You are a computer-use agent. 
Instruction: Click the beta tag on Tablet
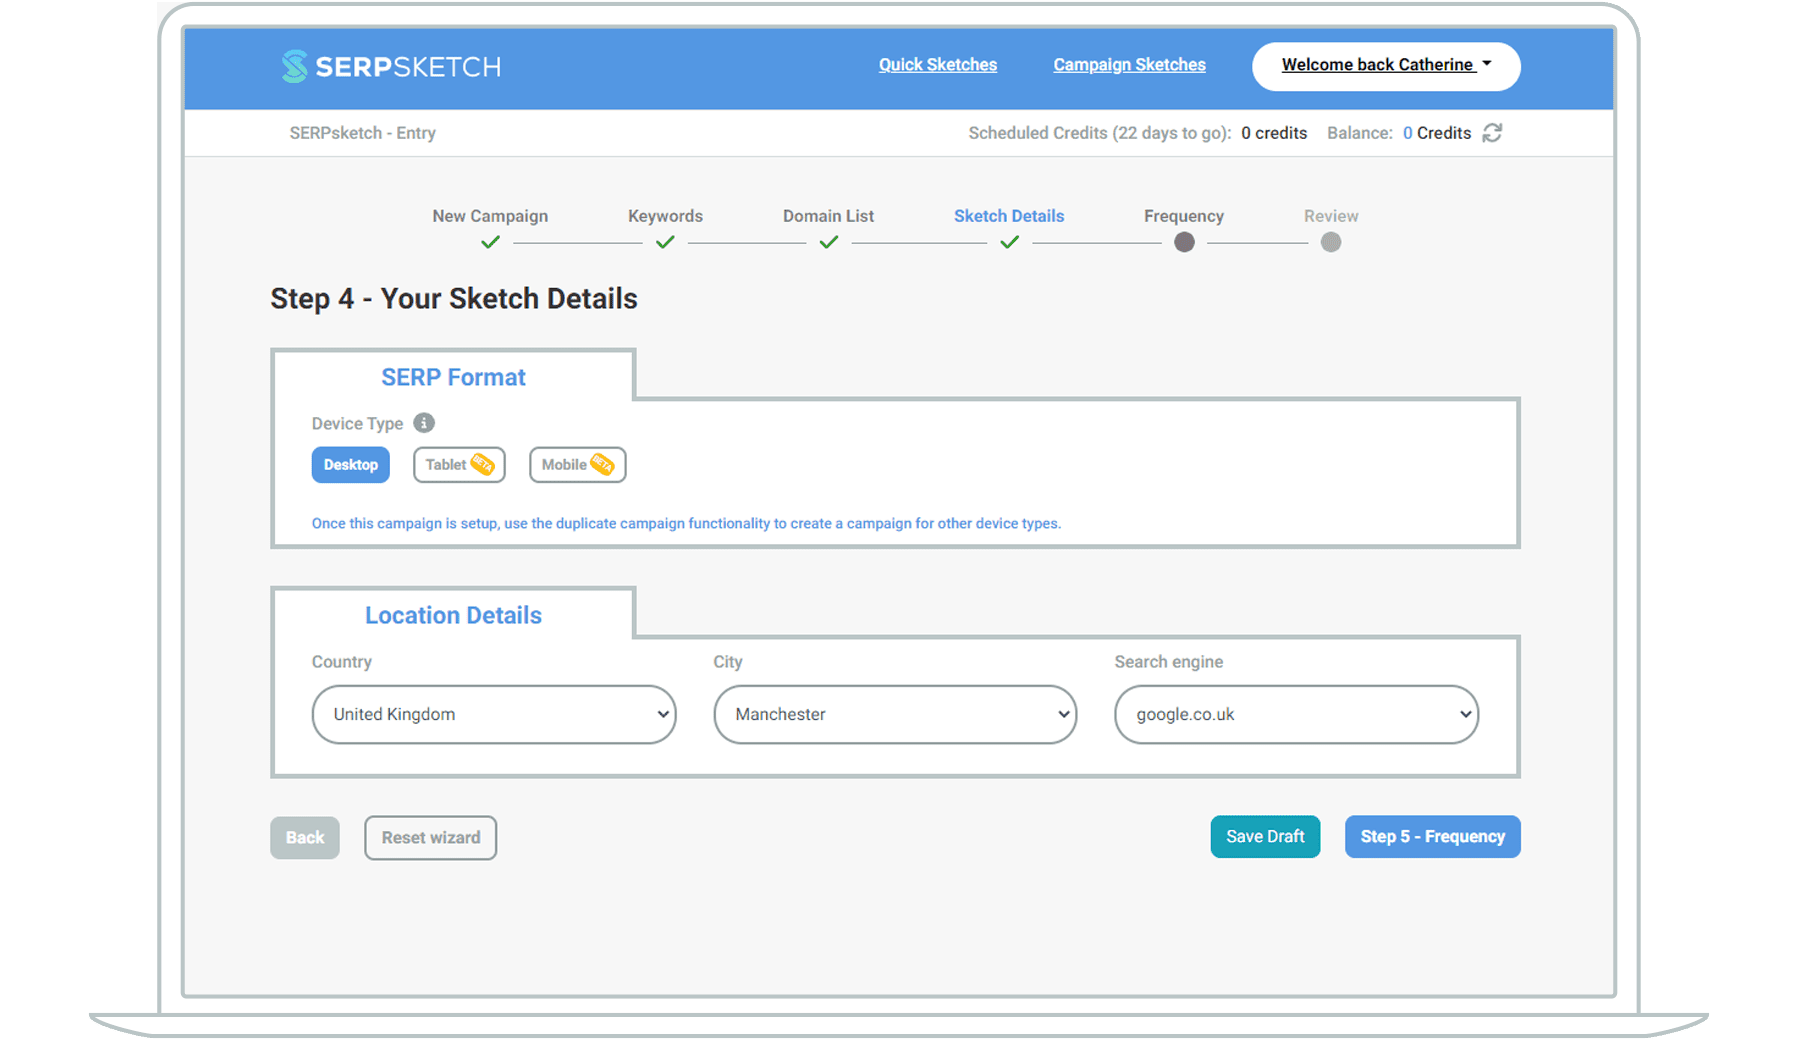482,464
